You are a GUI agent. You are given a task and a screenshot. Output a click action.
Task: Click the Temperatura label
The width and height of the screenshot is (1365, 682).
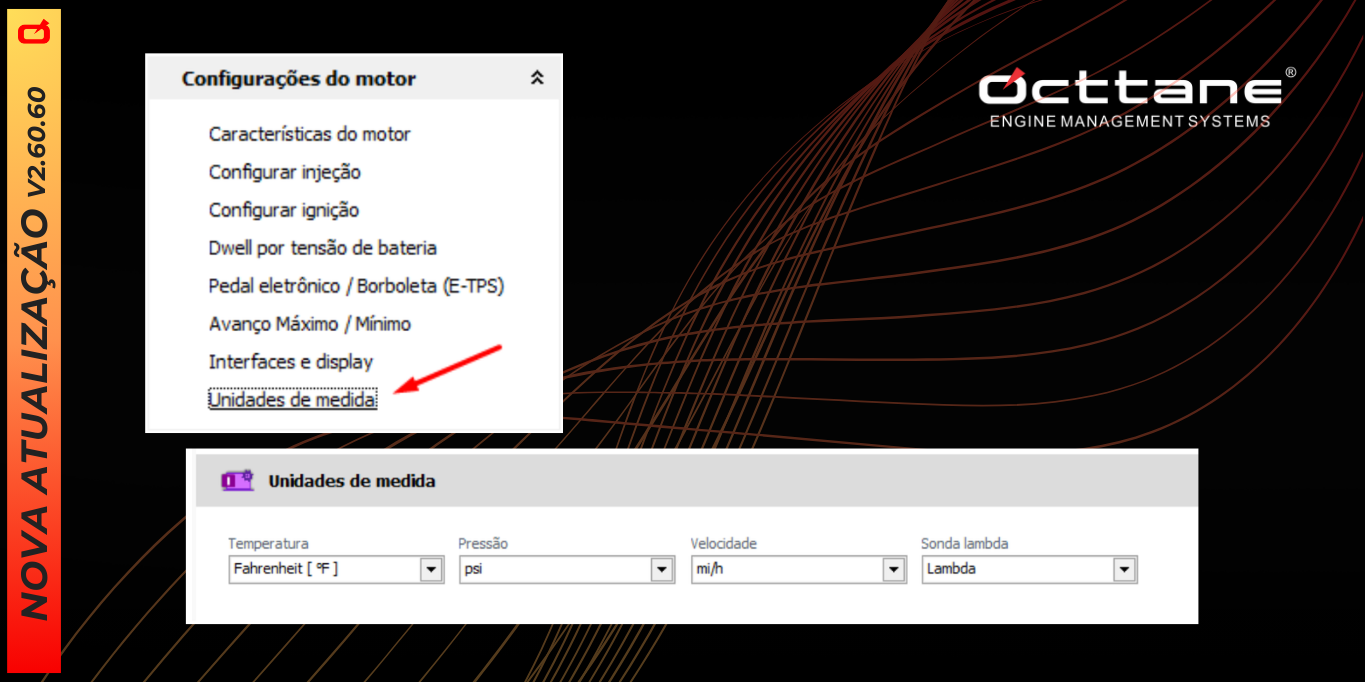[x=269, y=544]
